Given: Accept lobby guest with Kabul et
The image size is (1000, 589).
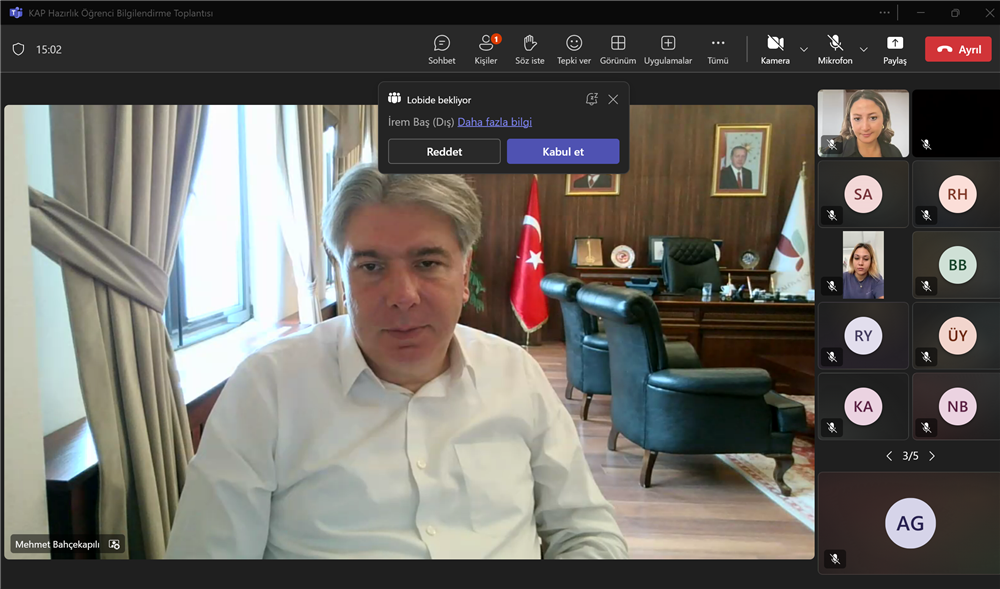Looking at the screenshot, I should (x=563, y=152).
